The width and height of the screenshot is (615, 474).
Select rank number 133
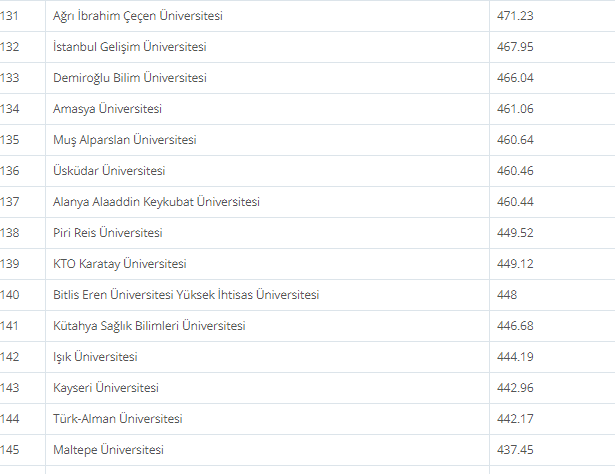9,78
